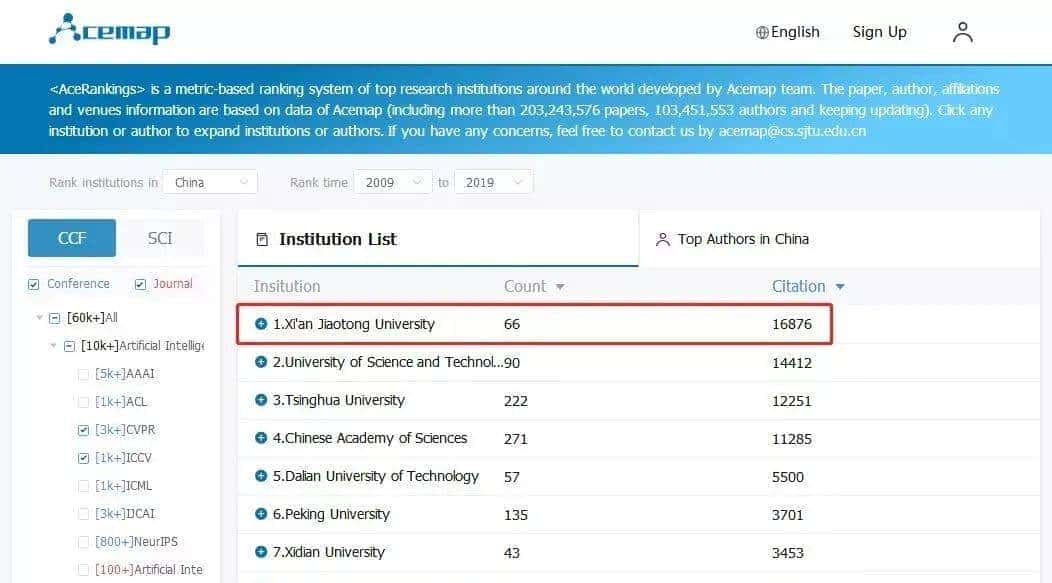Image resolution: width=1052 pixels, height=583 pixels.
Task: Expand Peking University row plus icon
Action: point(261,514)
